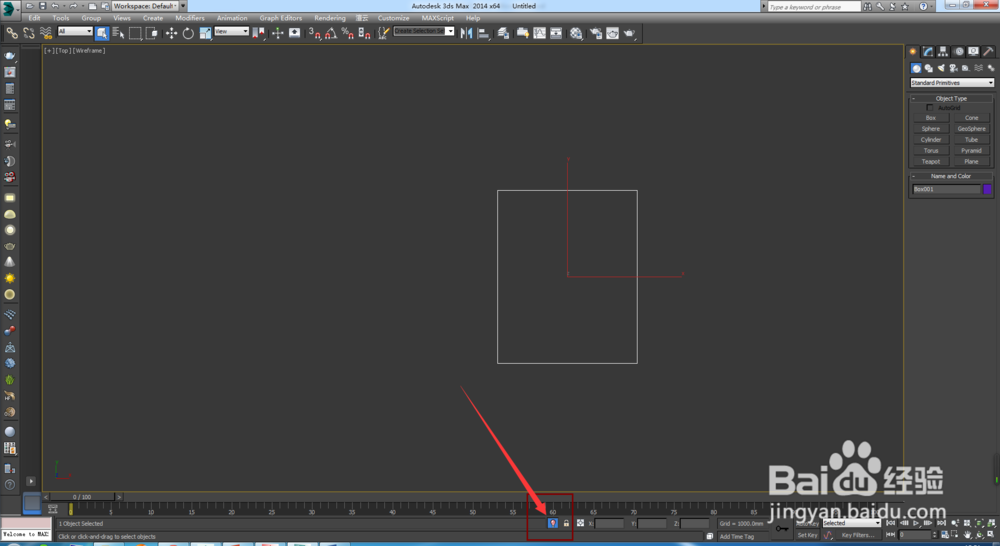Click the Align tool
Image resolution: width=1000 pixels, height=546 pixels.
click(x=483, y=33)
